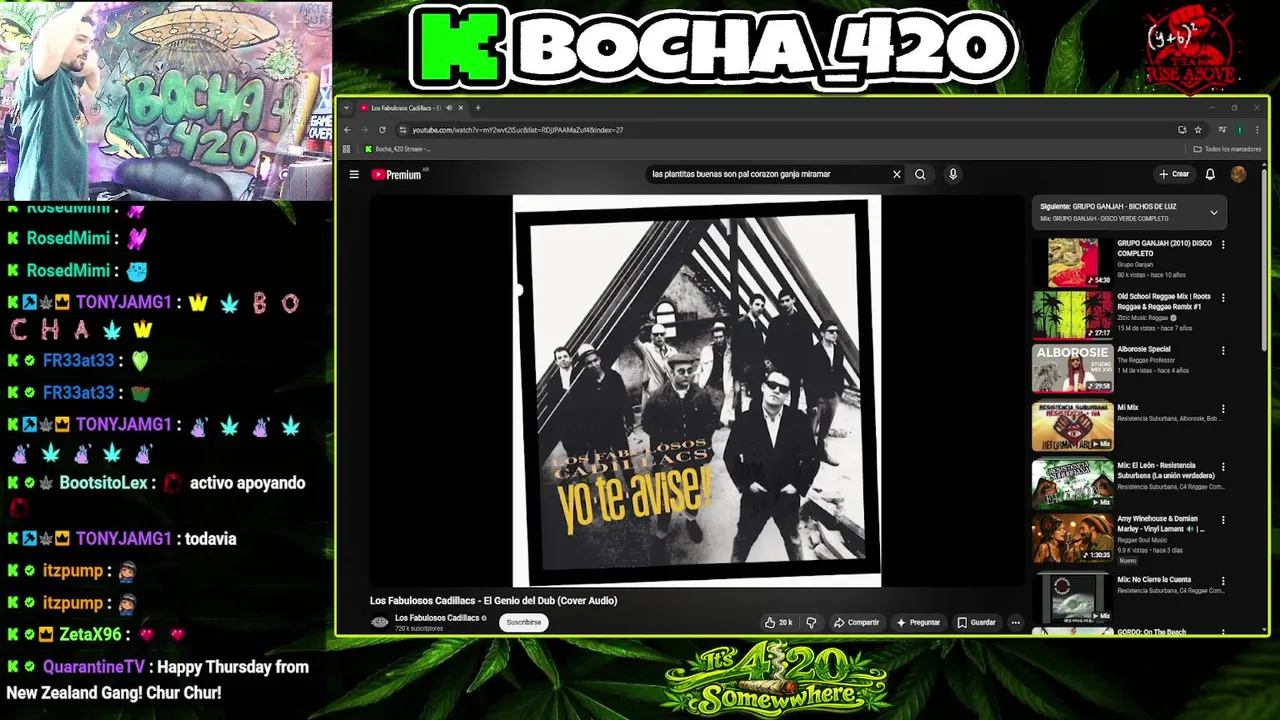
Task: Open Todos los marcadores folder
Action: [x=1227, y=149]
